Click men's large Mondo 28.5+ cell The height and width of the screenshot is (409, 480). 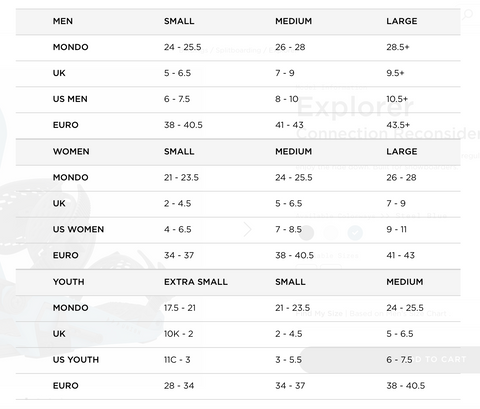pos(398,47)
